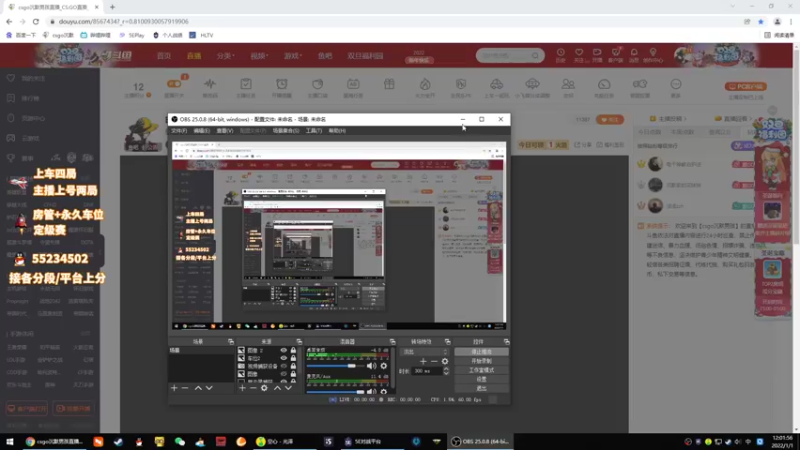The height and width of the screenshot is (450, 800).
Task: Open source properties gear in Sources panel
Action: [x=264, y=388]
